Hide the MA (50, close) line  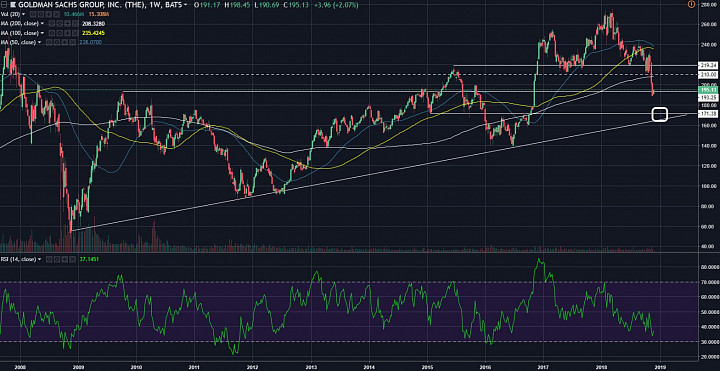coord(49,42)
